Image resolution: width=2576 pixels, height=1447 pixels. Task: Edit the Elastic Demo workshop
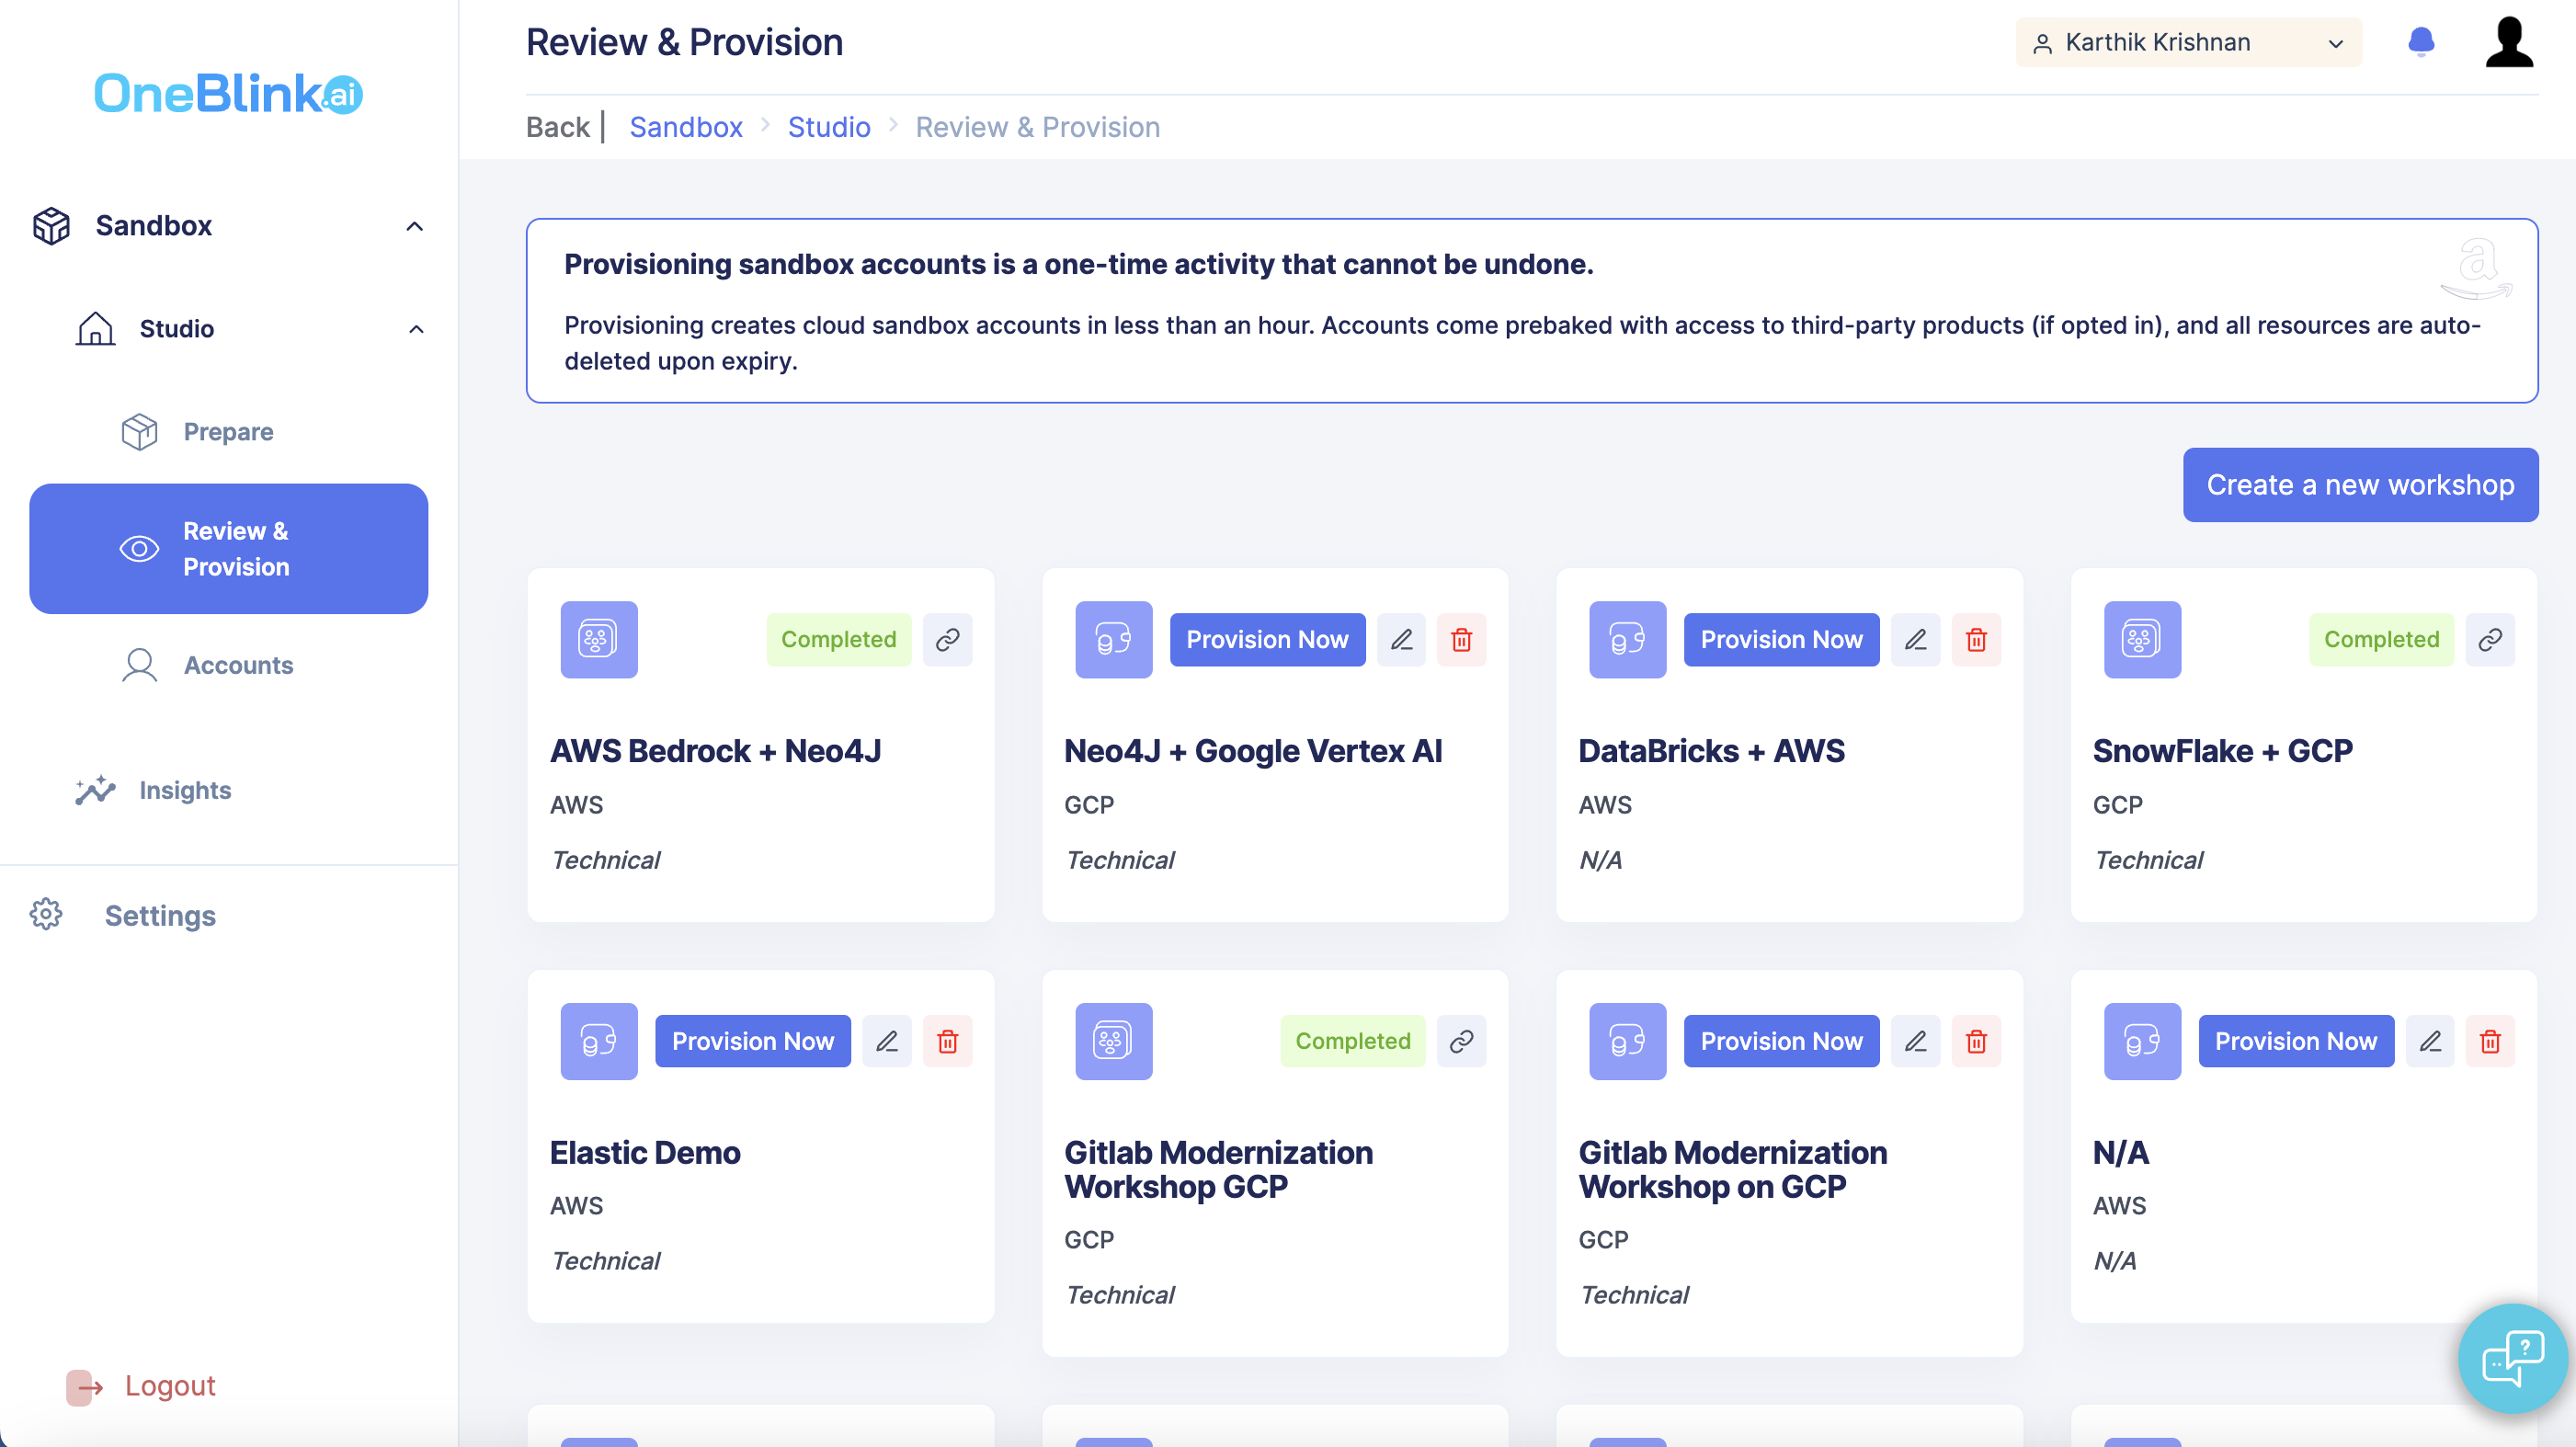pos(887,1041)
